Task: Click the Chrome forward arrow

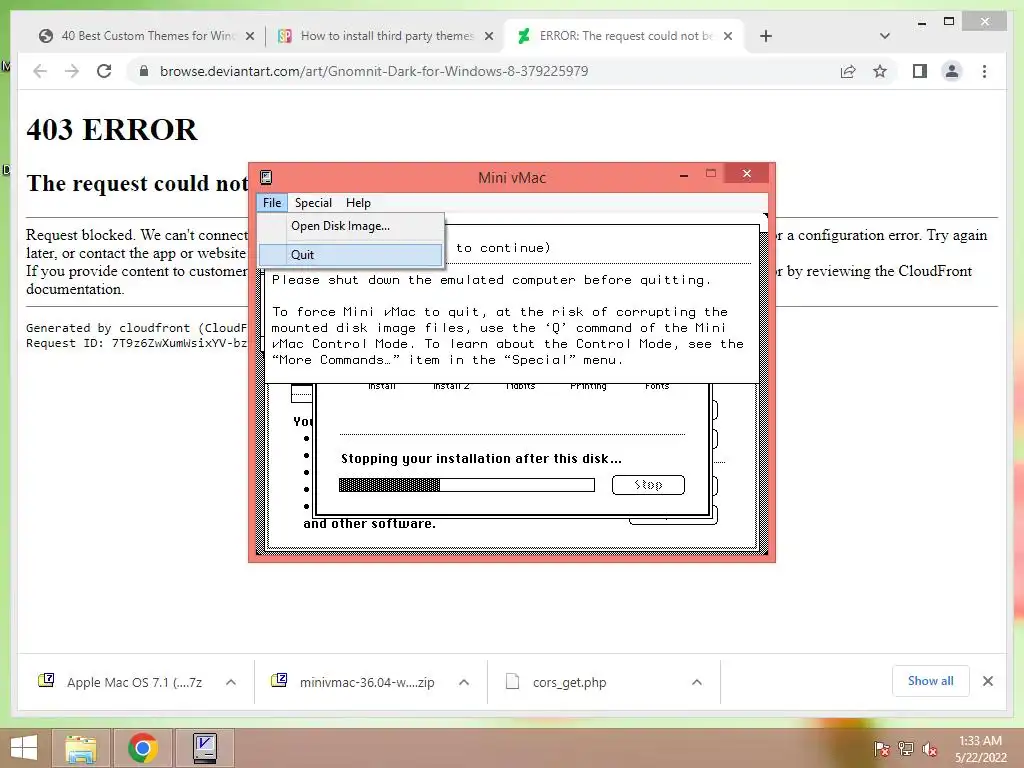Action: (72, 71)
